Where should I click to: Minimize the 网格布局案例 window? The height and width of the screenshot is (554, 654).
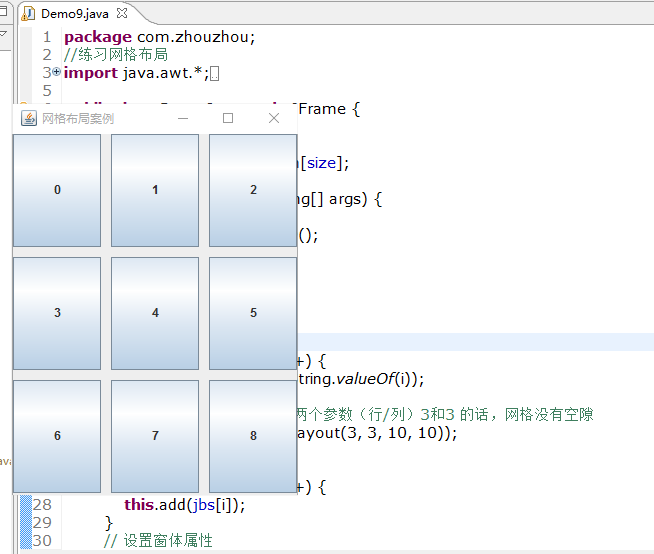[x=183, y=118]
